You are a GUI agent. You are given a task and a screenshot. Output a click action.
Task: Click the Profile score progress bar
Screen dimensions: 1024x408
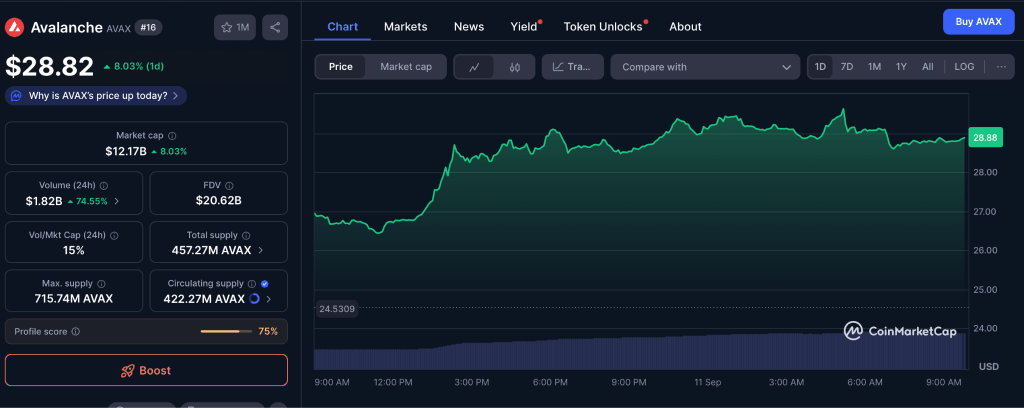[x=226, y=332]
